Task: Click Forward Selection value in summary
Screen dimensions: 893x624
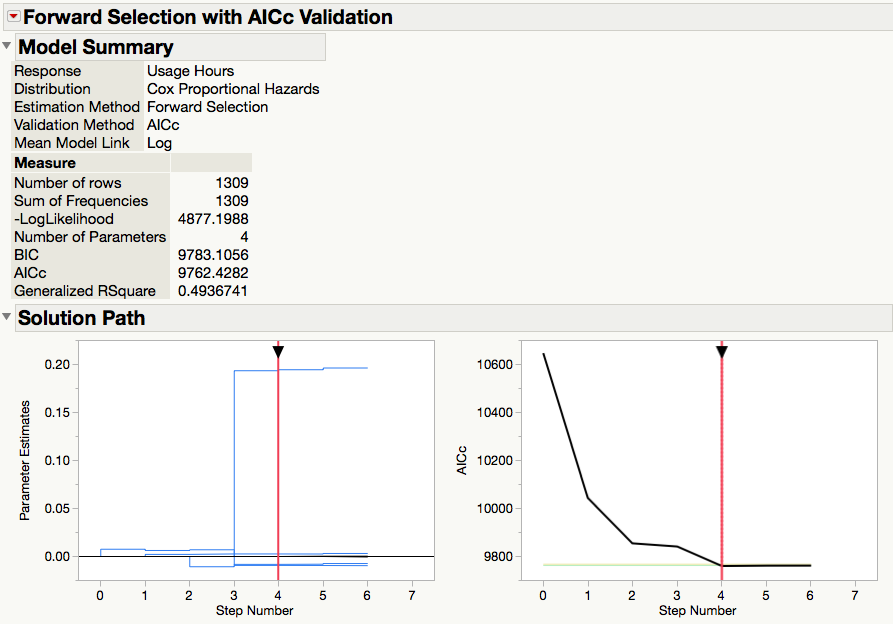Action: point(207,107)
